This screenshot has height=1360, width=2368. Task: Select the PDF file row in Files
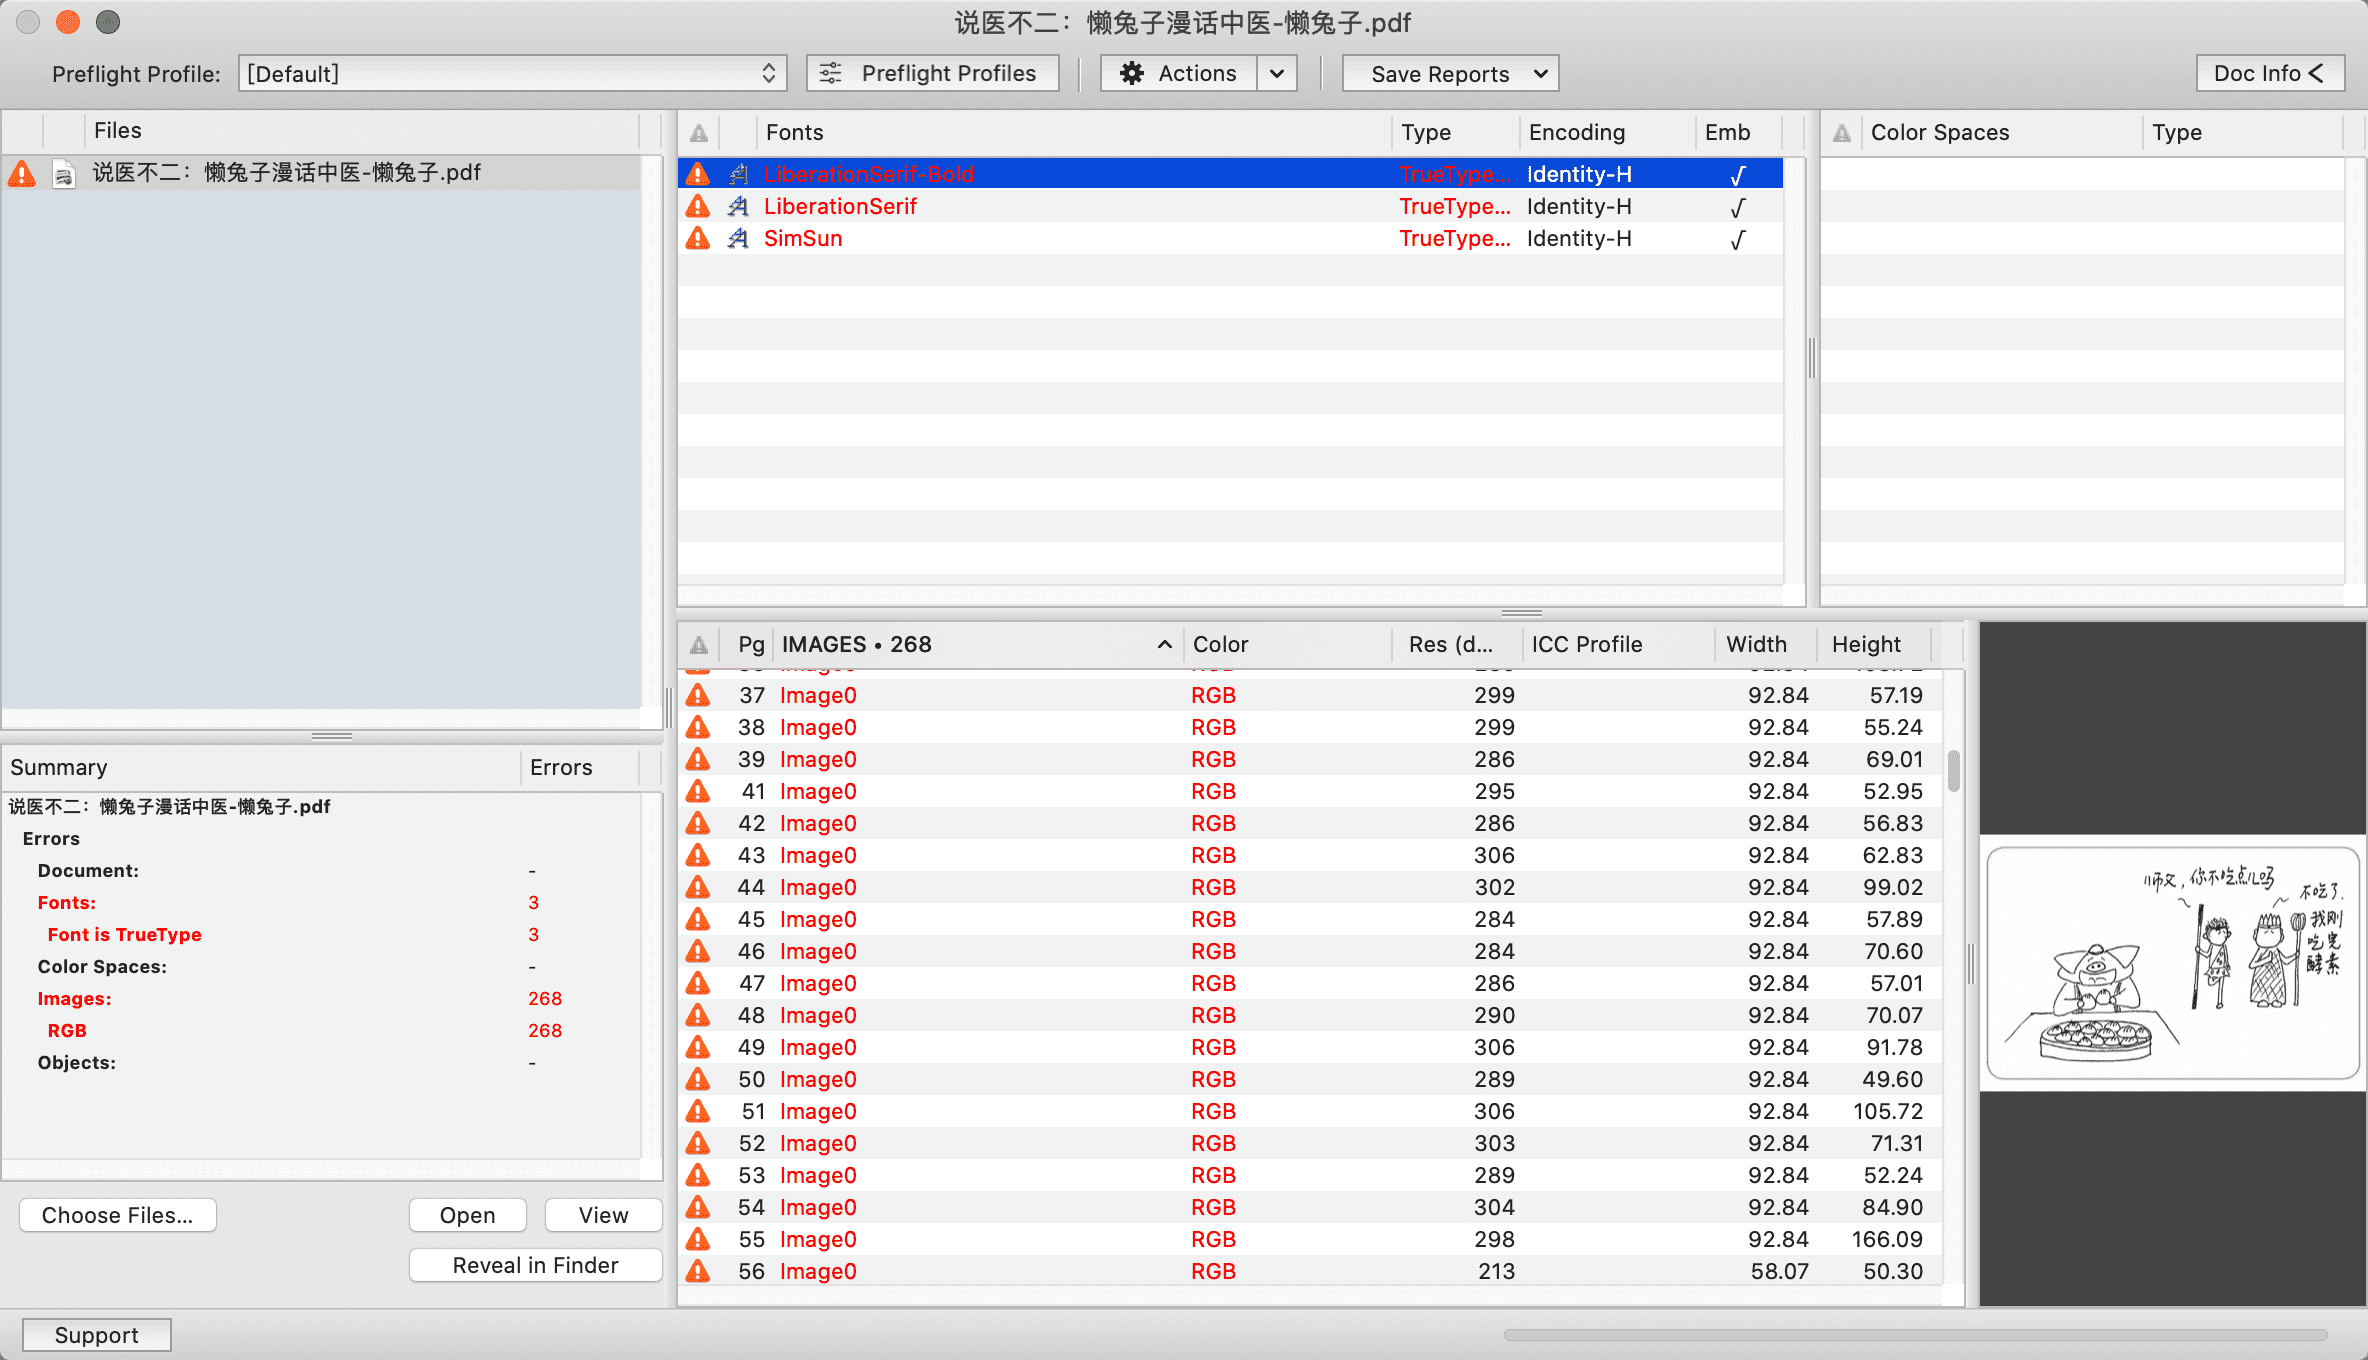pos(322,174)
